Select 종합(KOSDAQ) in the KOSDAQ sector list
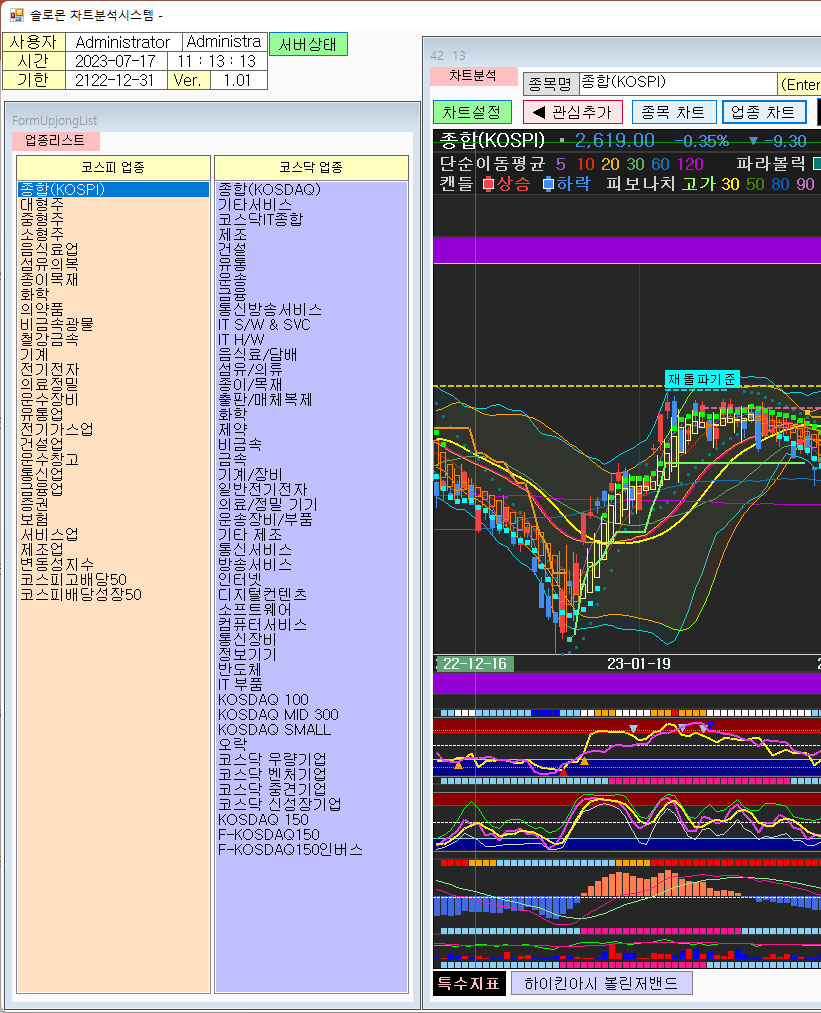The width and height of the screenshot is (821, 1013). (255, 189)
